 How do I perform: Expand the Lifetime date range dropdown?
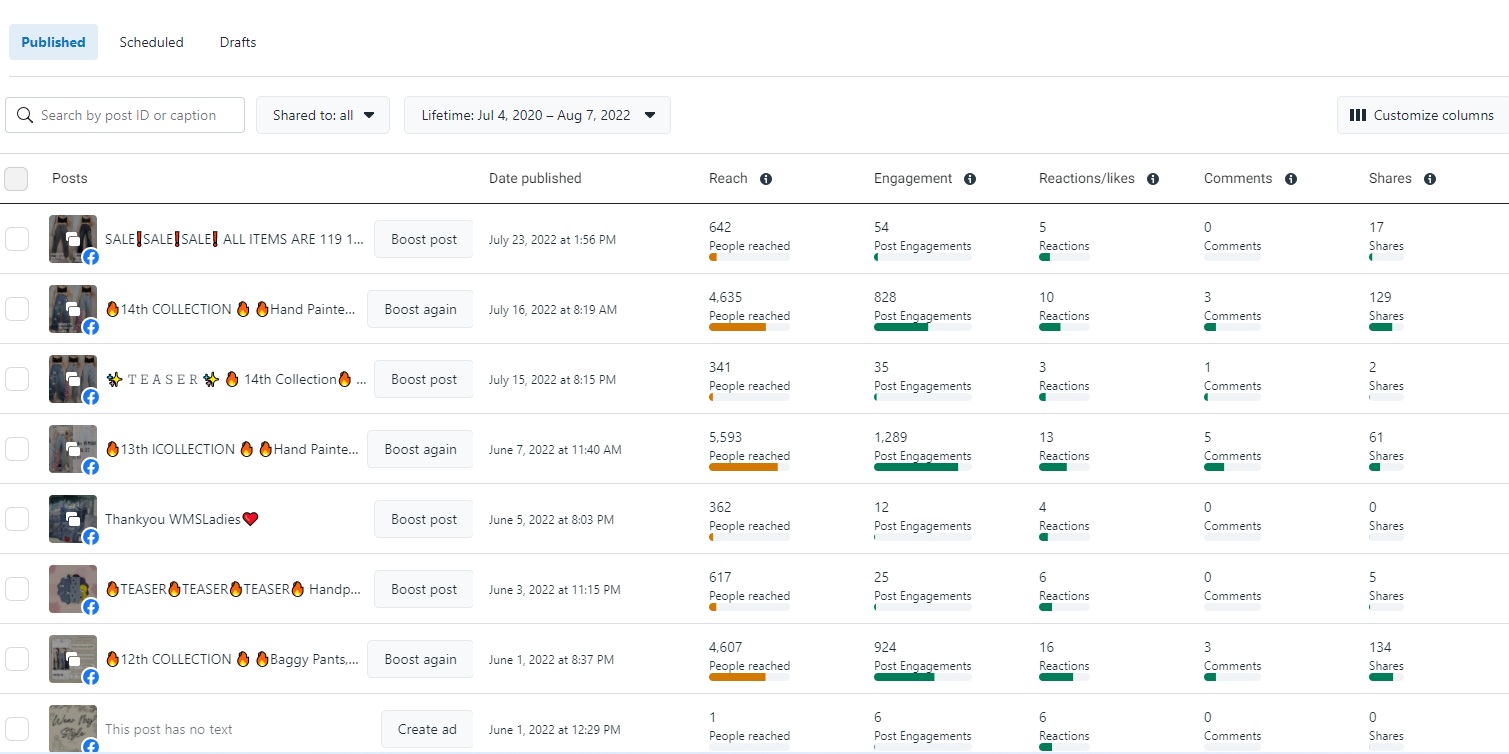[537, 115]
